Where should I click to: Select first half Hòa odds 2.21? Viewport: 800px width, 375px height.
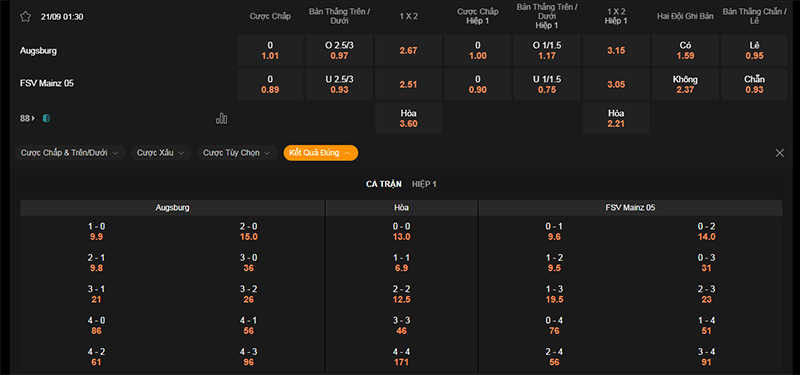[616, 118]
